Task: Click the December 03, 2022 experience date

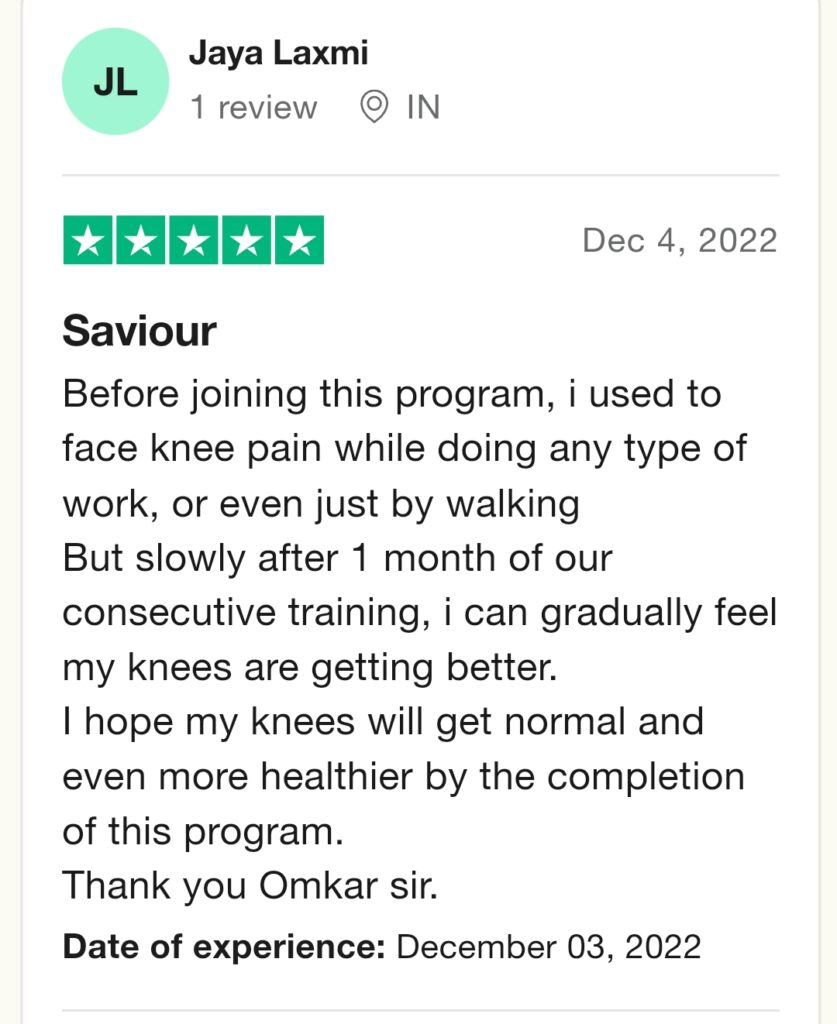Action: point(548,948)
